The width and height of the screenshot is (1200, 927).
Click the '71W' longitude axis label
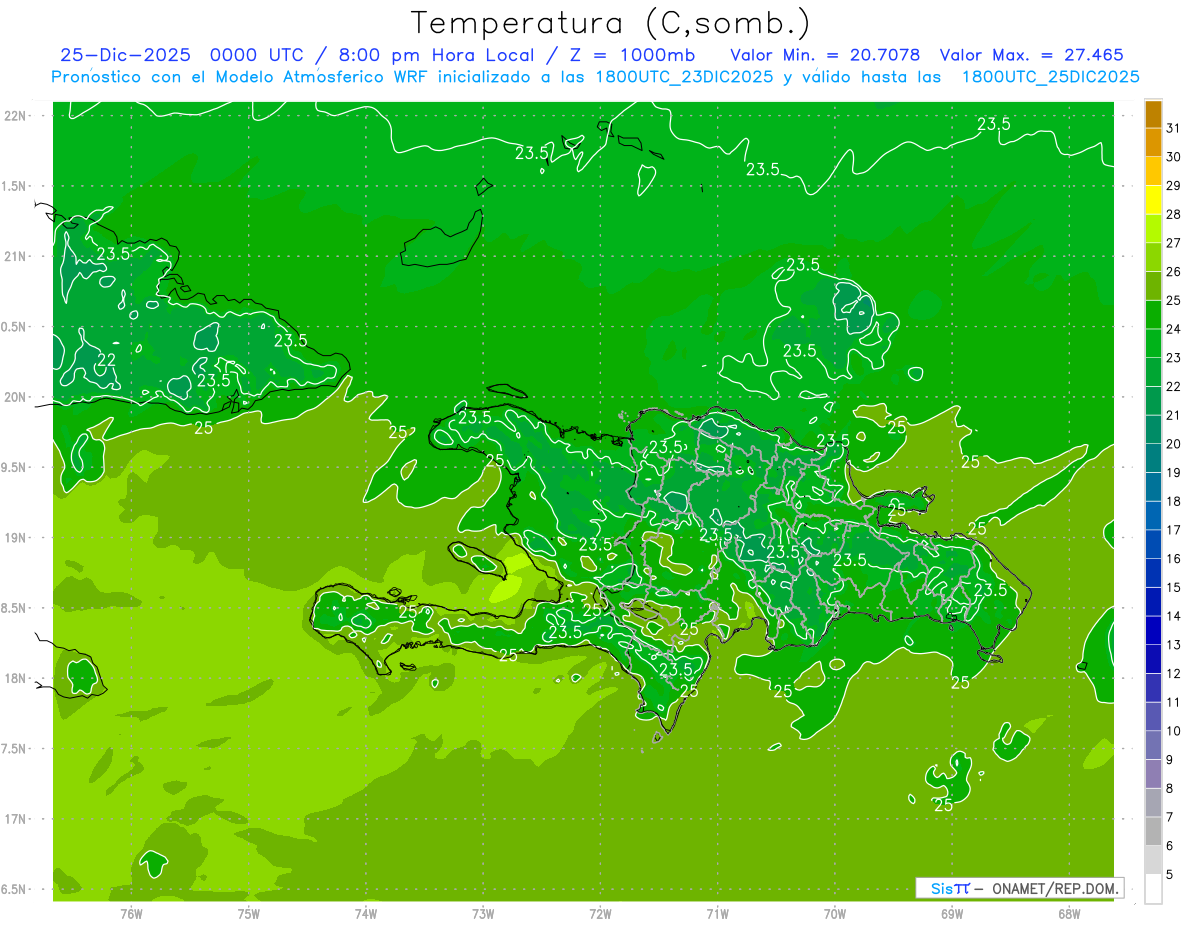pyautogui.click(x=717, y=914)
